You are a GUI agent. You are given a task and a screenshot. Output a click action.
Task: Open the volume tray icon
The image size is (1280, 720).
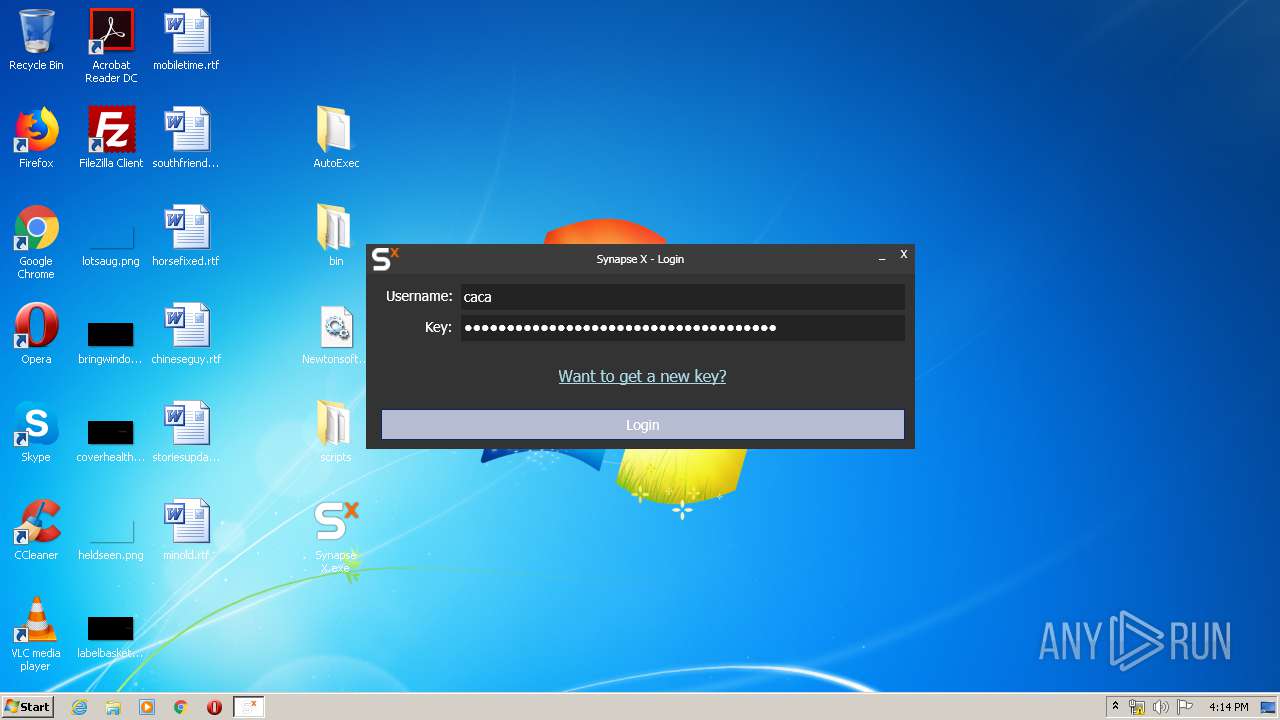(1160, 707)
